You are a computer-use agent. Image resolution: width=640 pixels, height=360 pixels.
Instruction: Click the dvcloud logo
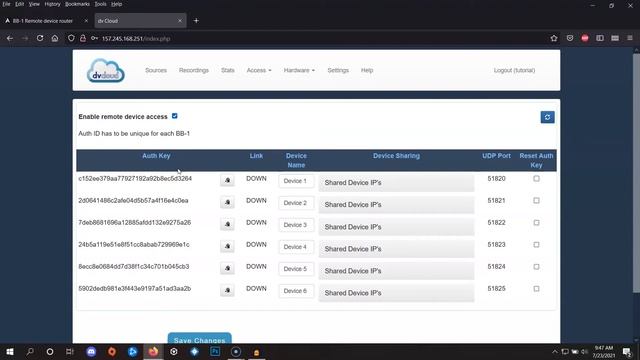(x=106, y=71)
